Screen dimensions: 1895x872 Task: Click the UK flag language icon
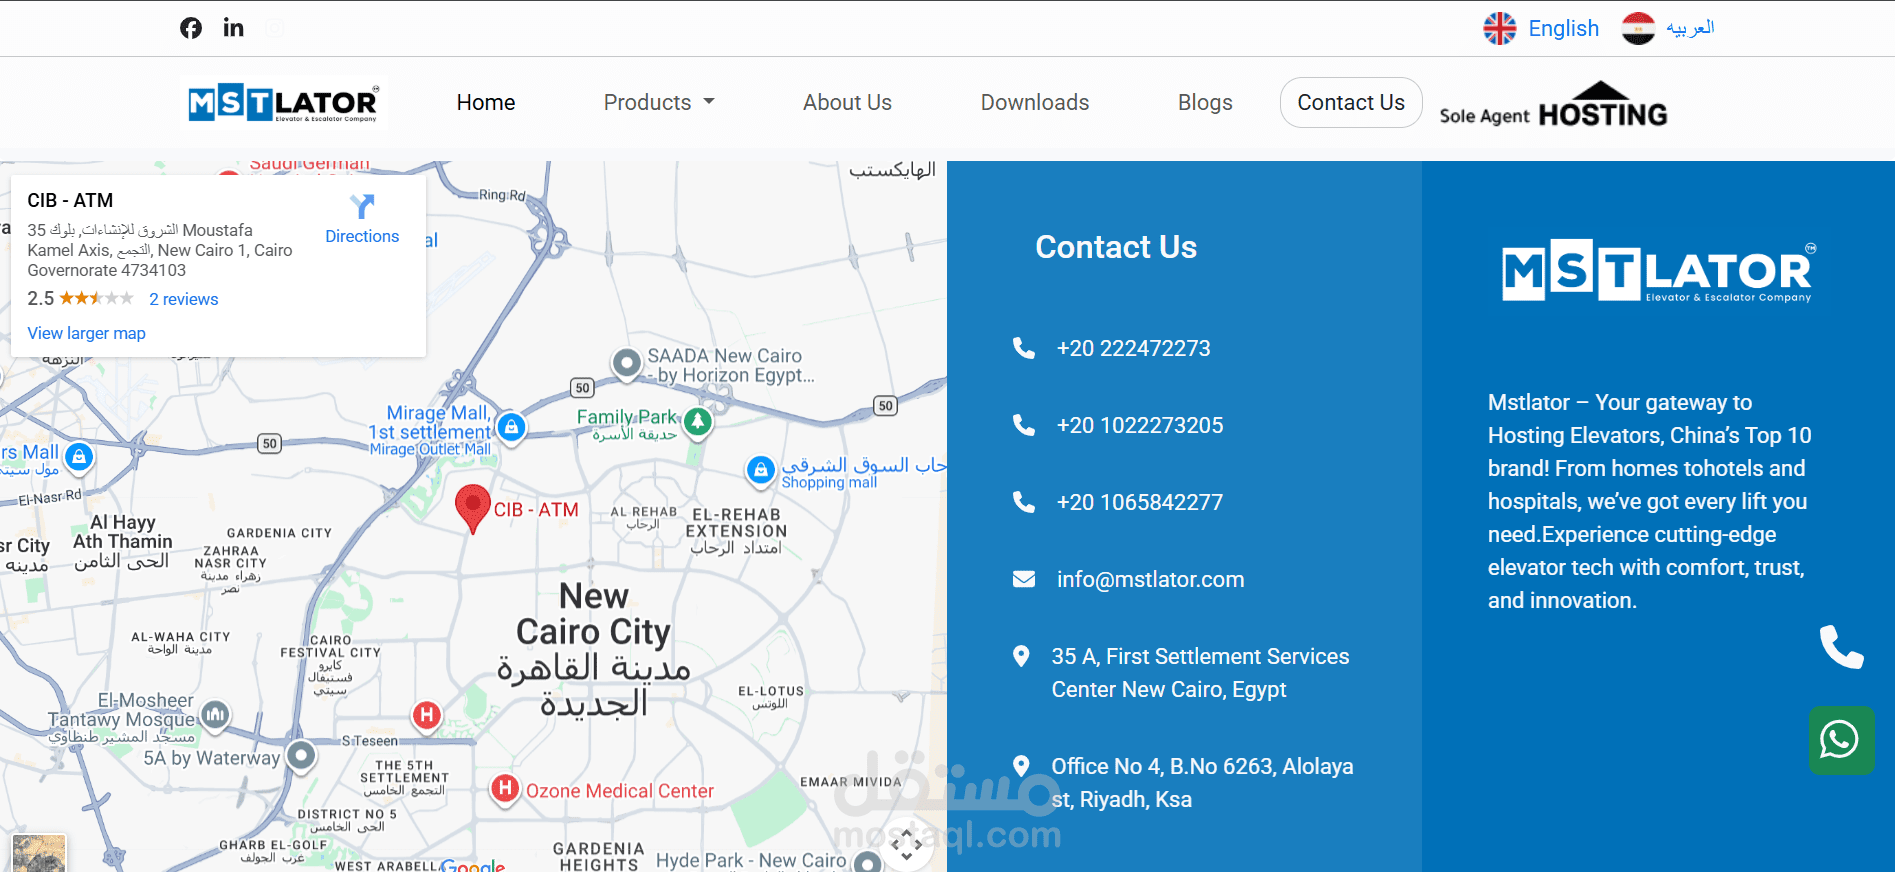point(1499,28)
